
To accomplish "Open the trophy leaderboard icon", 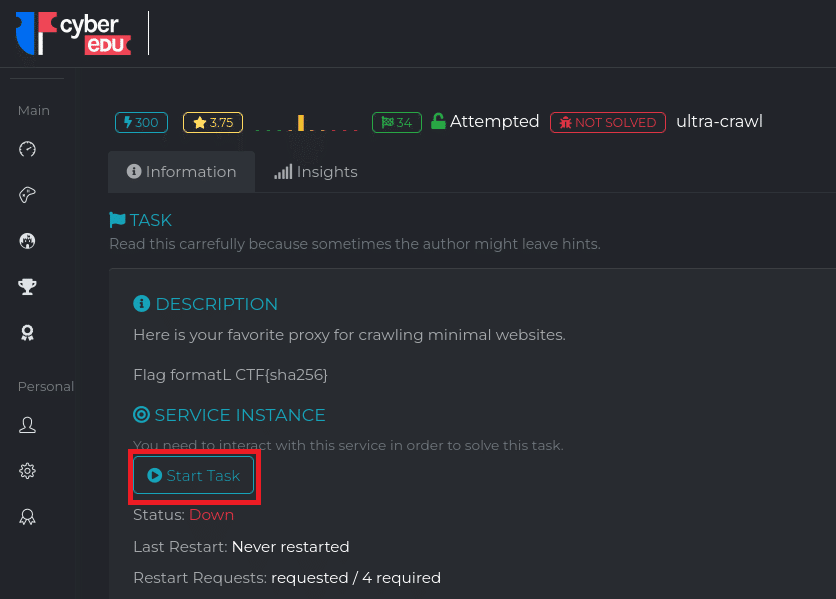I will [27, 287].
